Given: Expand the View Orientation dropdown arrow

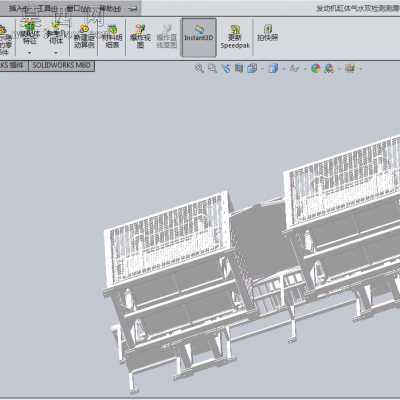Looking at the screenshot, I should click(262, 69).
